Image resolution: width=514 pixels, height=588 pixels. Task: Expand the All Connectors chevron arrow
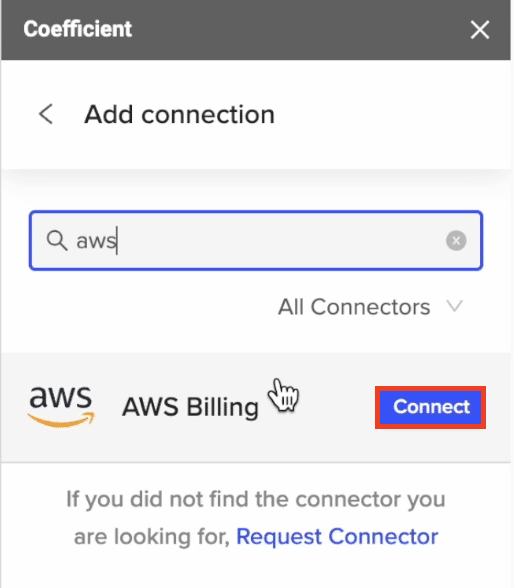pos(455,306)
